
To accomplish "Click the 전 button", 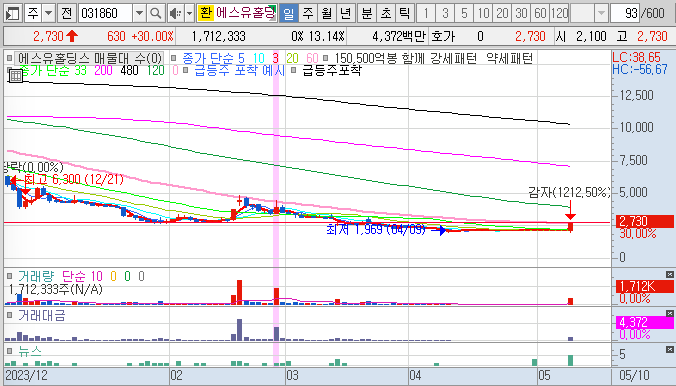I will click(x=66, y=13).
